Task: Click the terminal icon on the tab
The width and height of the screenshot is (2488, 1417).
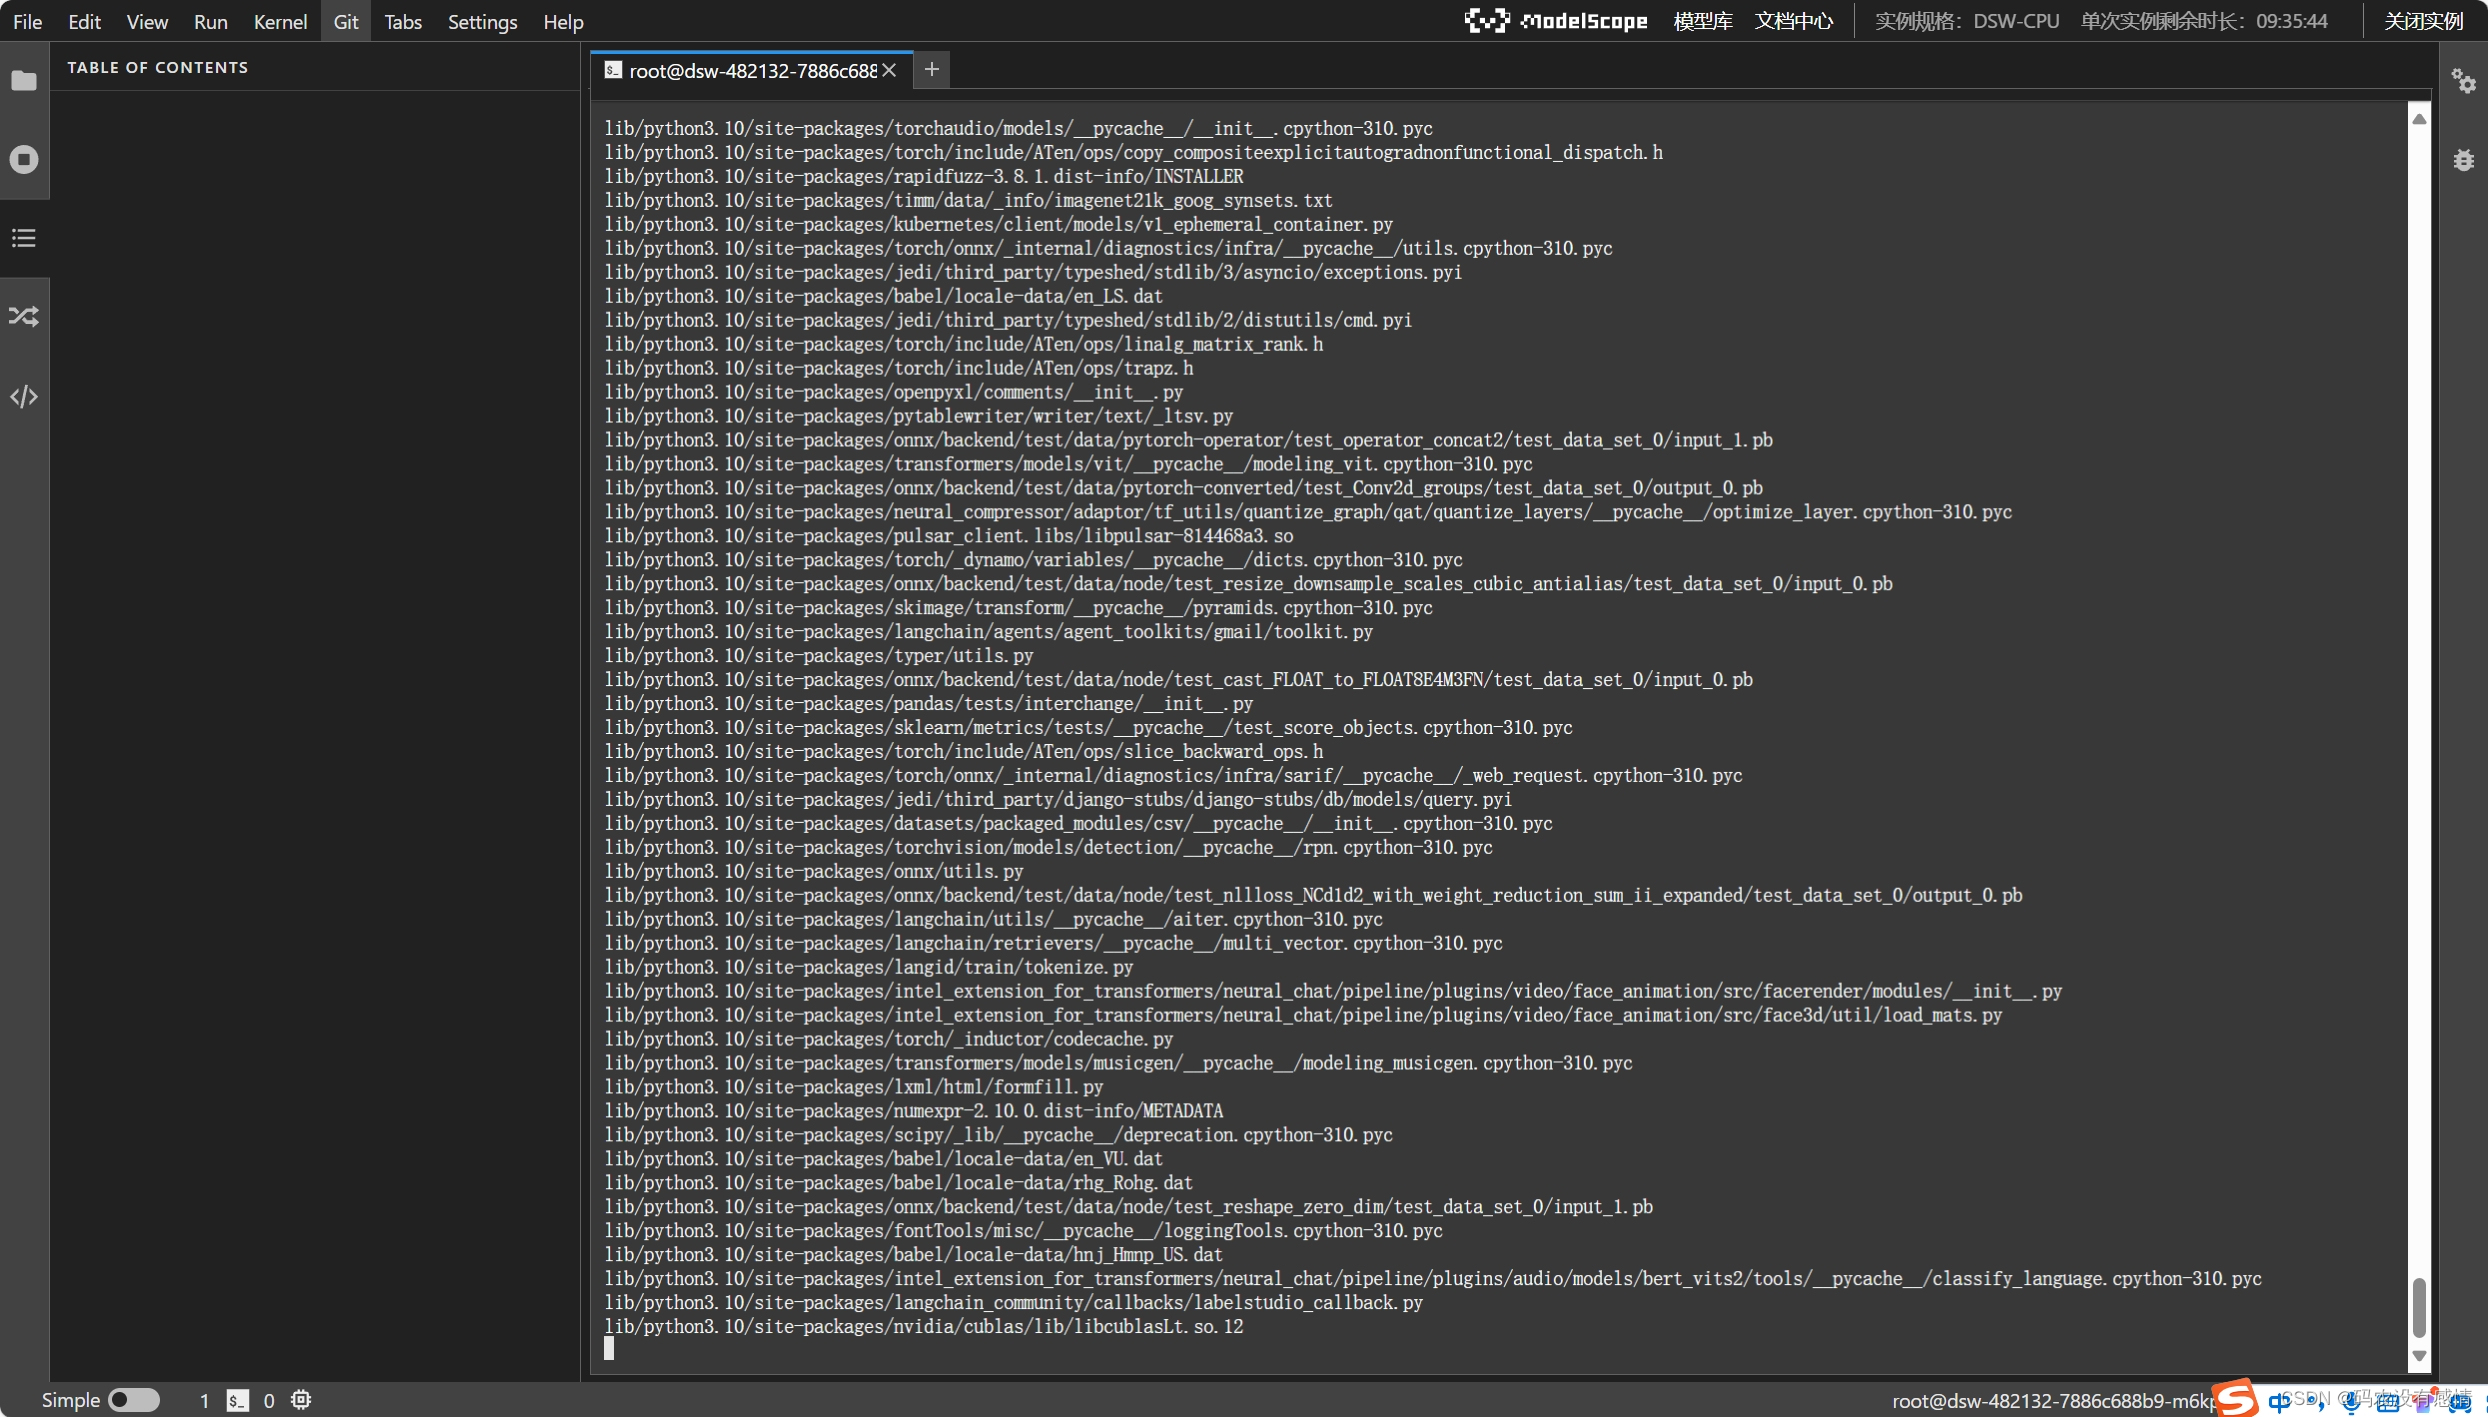Action: pyautogui.click(x=613, y=70)
